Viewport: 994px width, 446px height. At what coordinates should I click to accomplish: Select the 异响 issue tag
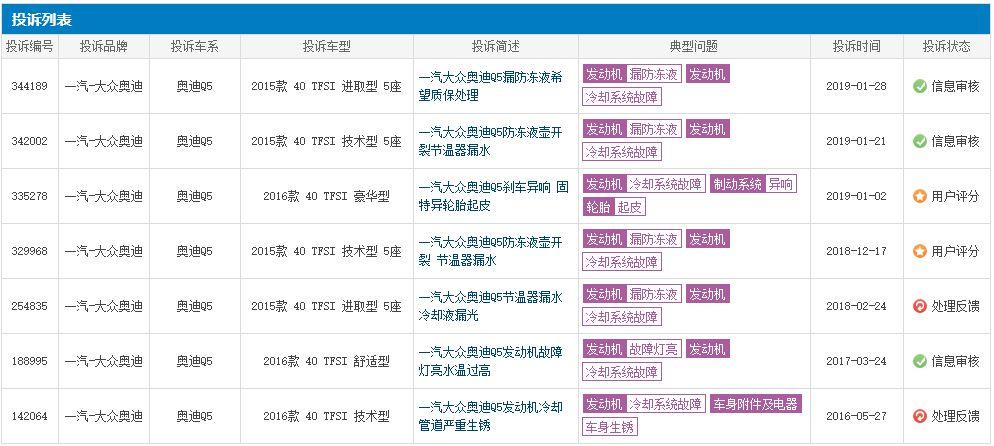click(781, 184)
